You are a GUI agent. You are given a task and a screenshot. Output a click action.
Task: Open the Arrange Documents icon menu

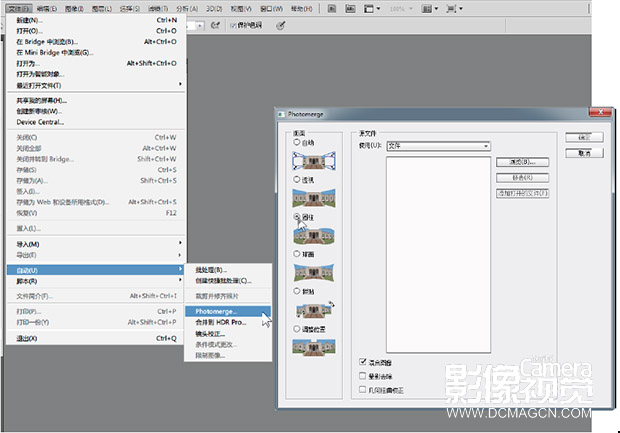click(x=430, y=9)
